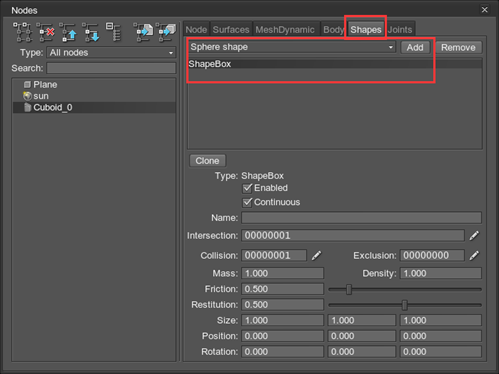The image size is (499, 374).
Task: Switch to the Surfaces tab
Action: pyautogui.click(x=231, y=30)
